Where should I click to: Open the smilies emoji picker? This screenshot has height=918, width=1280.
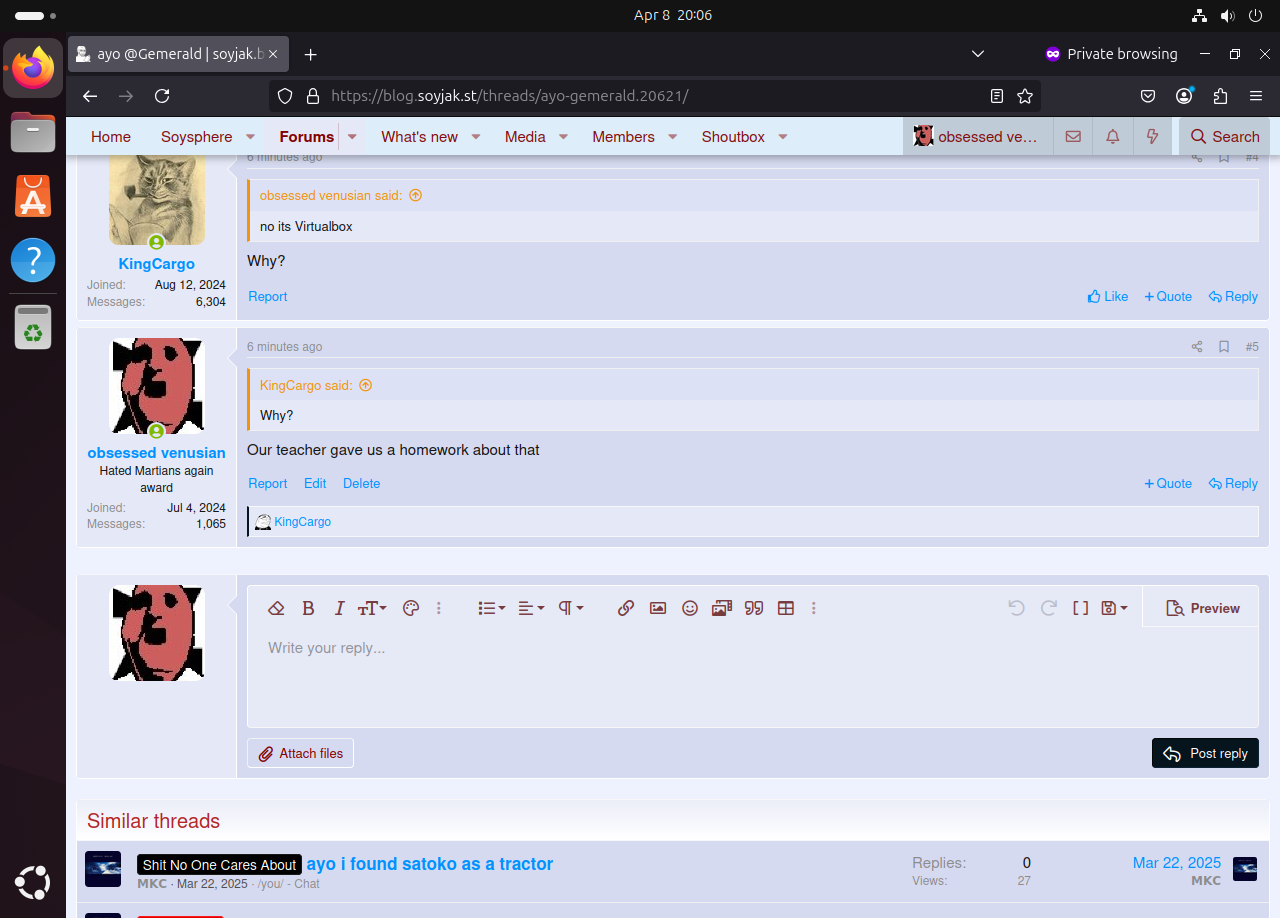click(690, 608)
